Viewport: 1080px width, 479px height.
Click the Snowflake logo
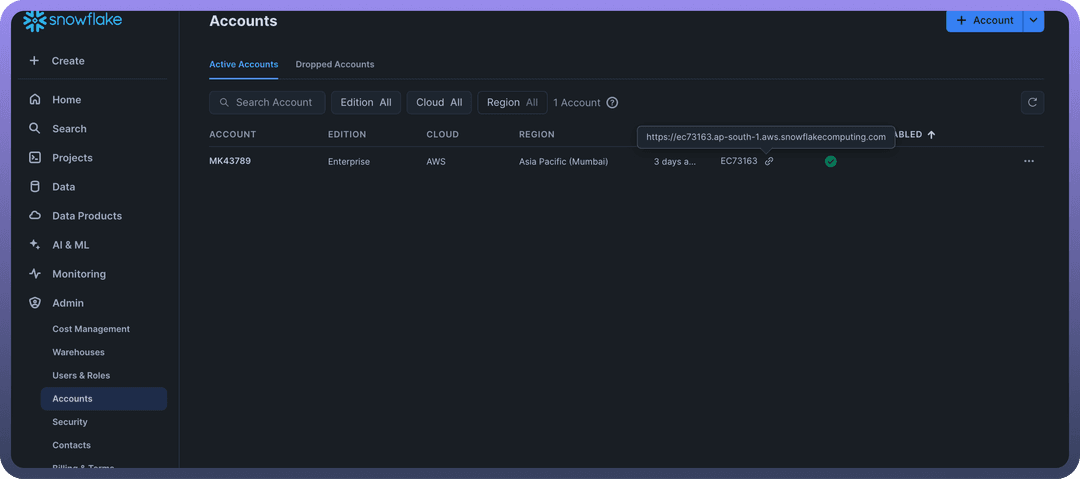coord(72,21)
